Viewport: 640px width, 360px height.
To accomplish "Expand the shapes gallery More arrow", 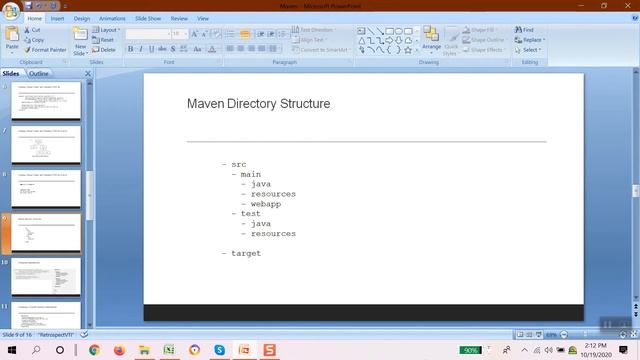I will point(417,50).
